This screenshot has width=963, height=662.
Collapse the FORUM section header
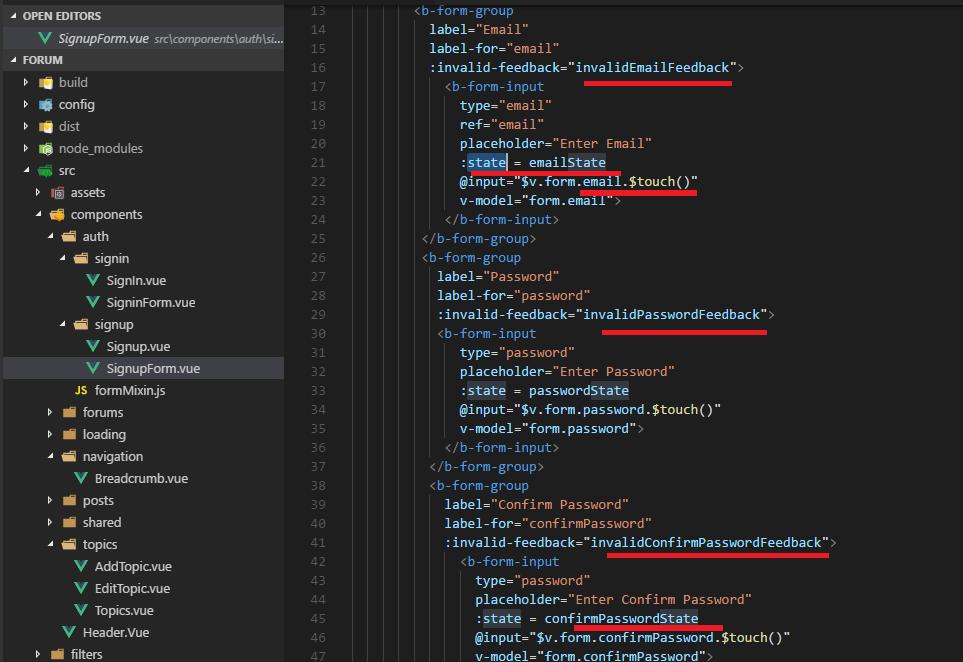pos(14,60)
